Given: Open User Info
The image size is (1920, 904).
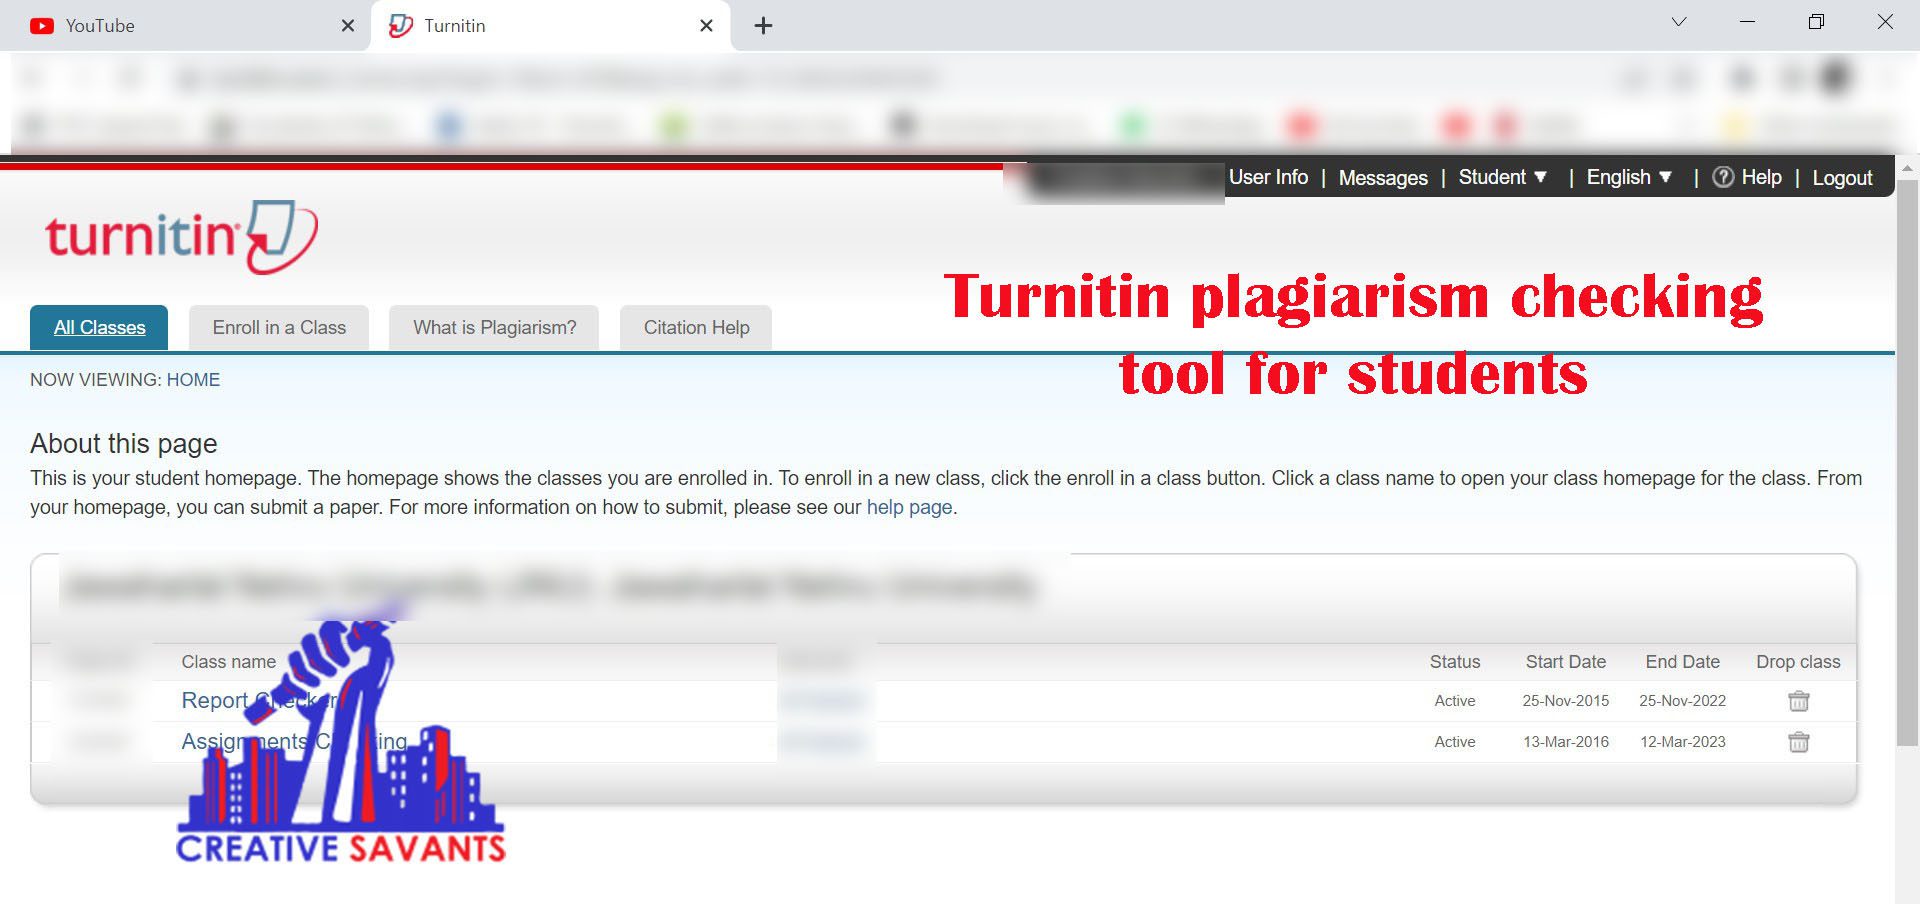Looking at the screenshot, I should coord(1268,177).
